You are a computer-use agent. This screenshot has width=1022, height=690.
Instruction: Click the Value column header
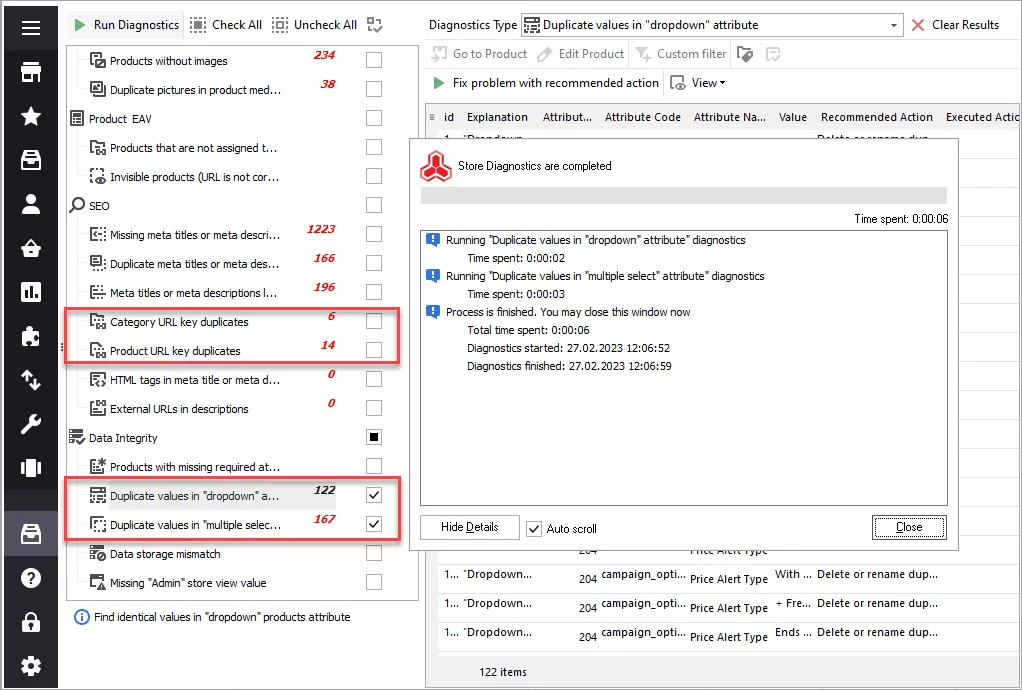coord(793,117)
